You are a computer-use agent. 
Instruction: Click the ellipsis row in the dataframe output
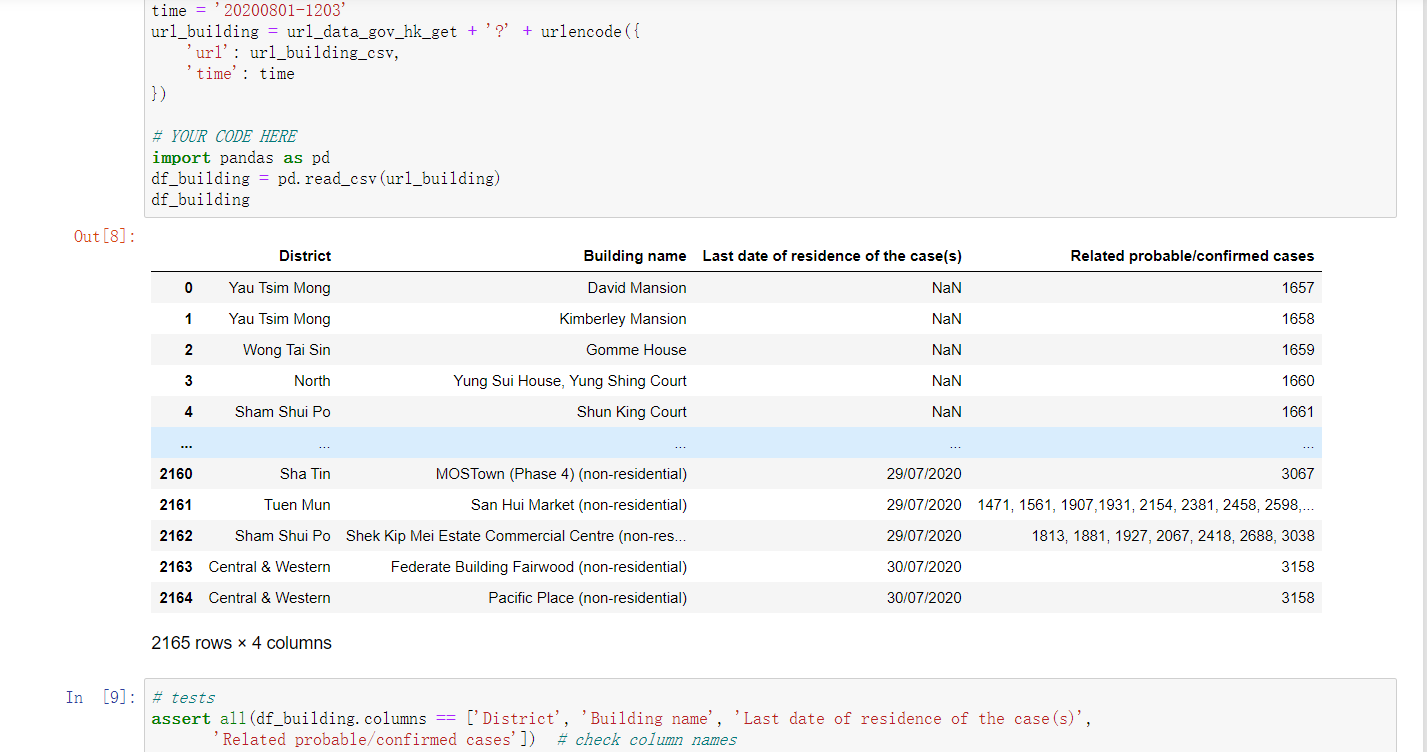pyautogui.click(x=680, y=443)
